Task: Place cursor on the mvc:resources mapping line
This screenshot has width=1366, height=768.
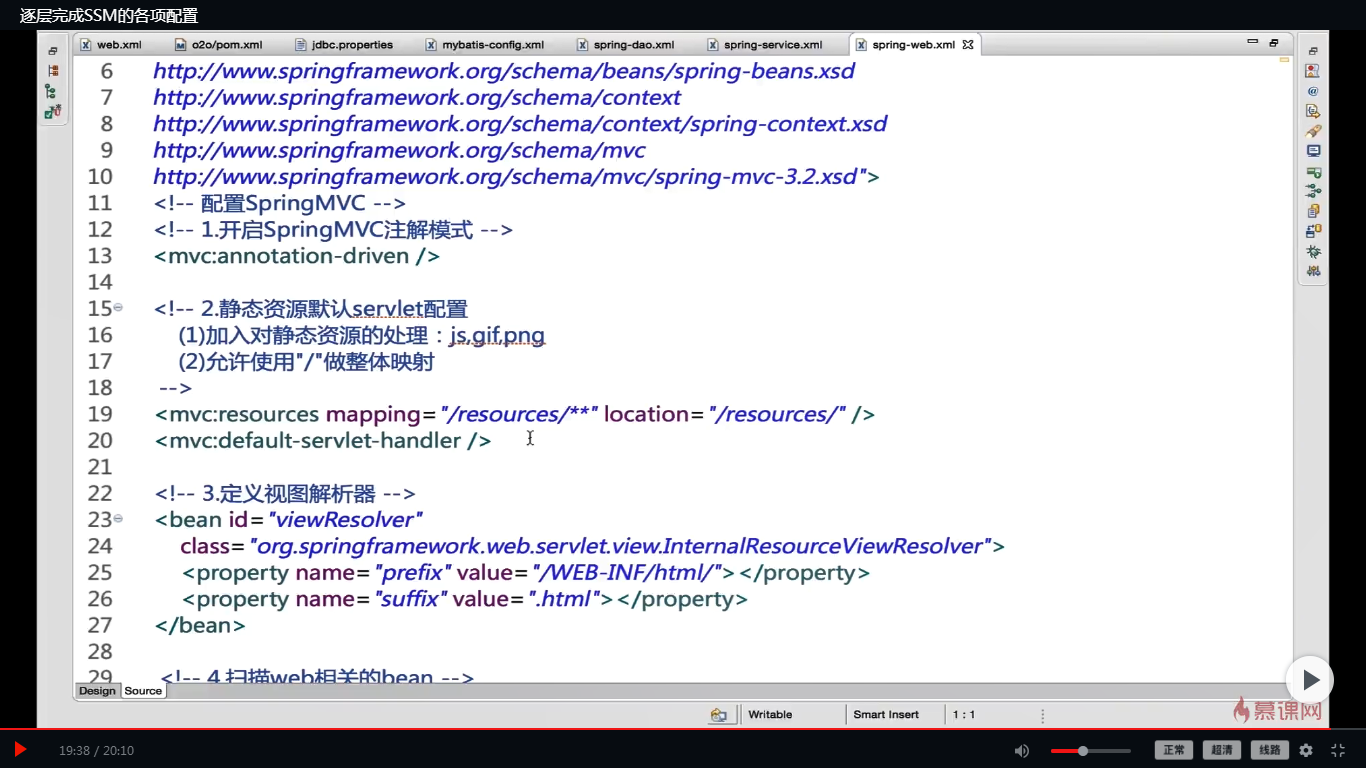Action: 515,414
